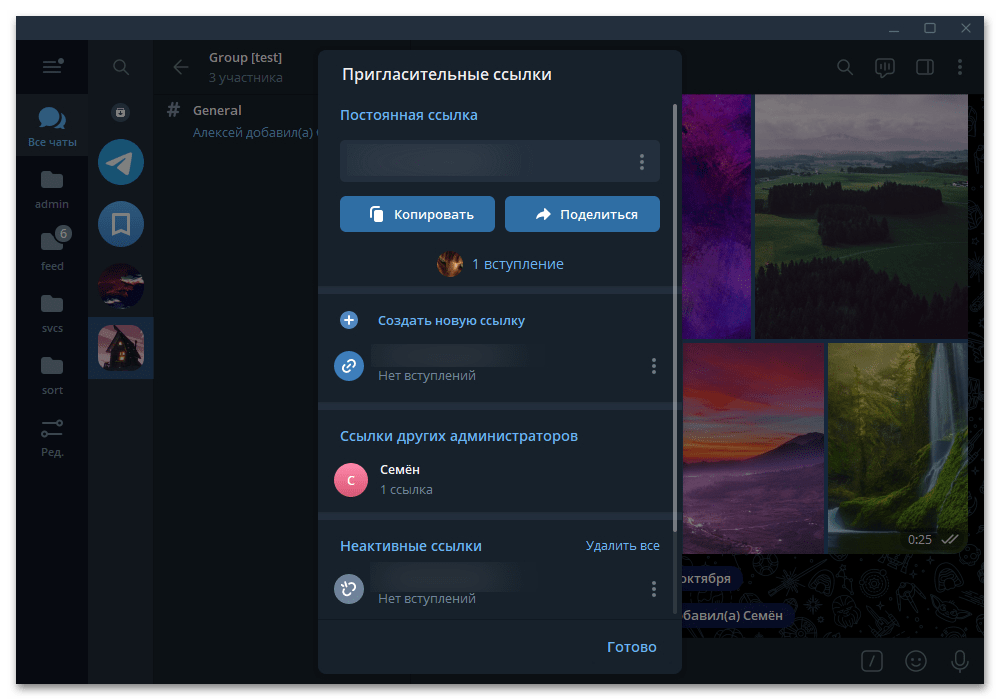Click 'Готово' to close the dialog
The height and width of the screenshot is (700, 1000).
(631, 647)
